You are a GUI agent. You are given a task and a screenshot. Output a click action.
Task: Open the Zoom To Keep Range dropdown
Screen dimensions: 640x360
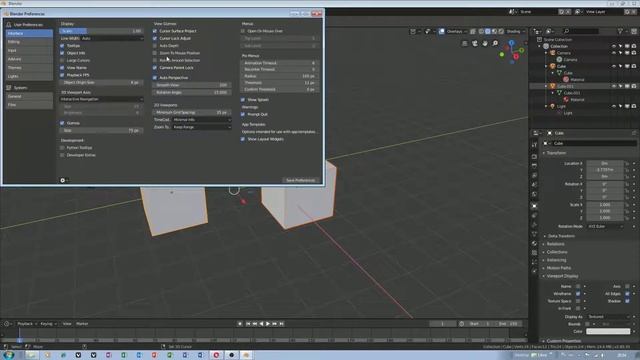pyautogui.click(x=201, y=127)
